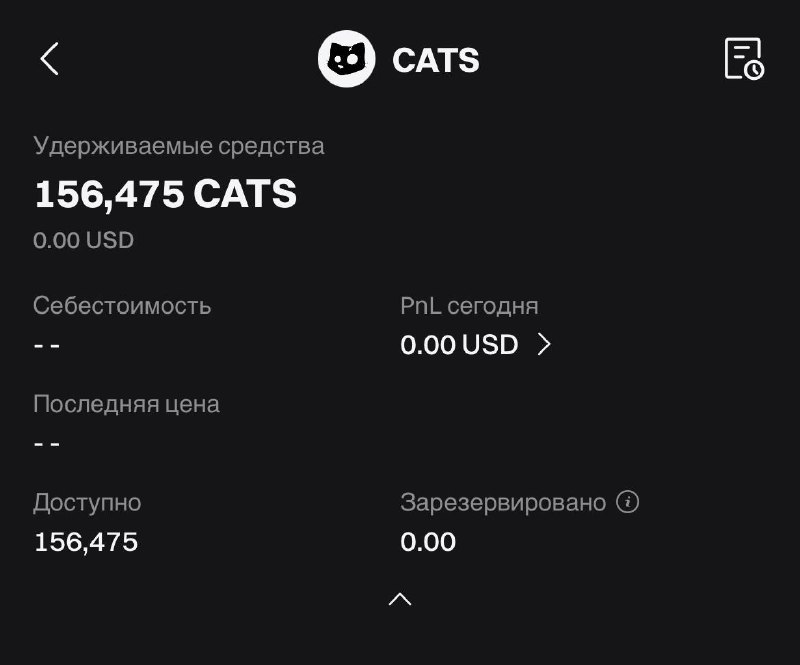Tap the Удерживаемые средства label

pyautogui.click(x=179, y=146)
